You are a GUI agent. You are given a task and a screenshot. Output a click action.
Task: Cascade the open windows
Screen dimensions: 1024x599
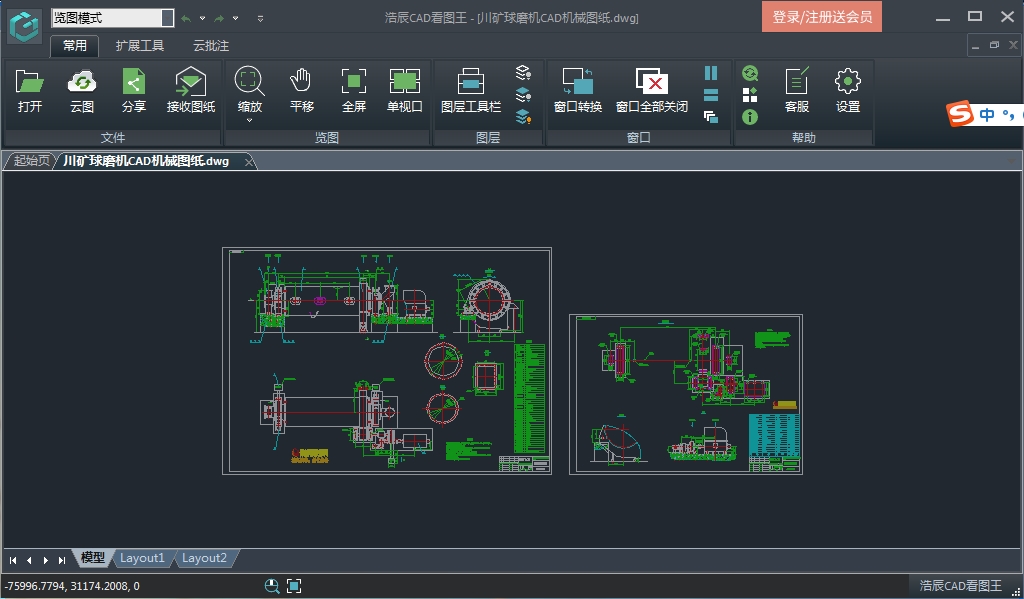[711, 117]
